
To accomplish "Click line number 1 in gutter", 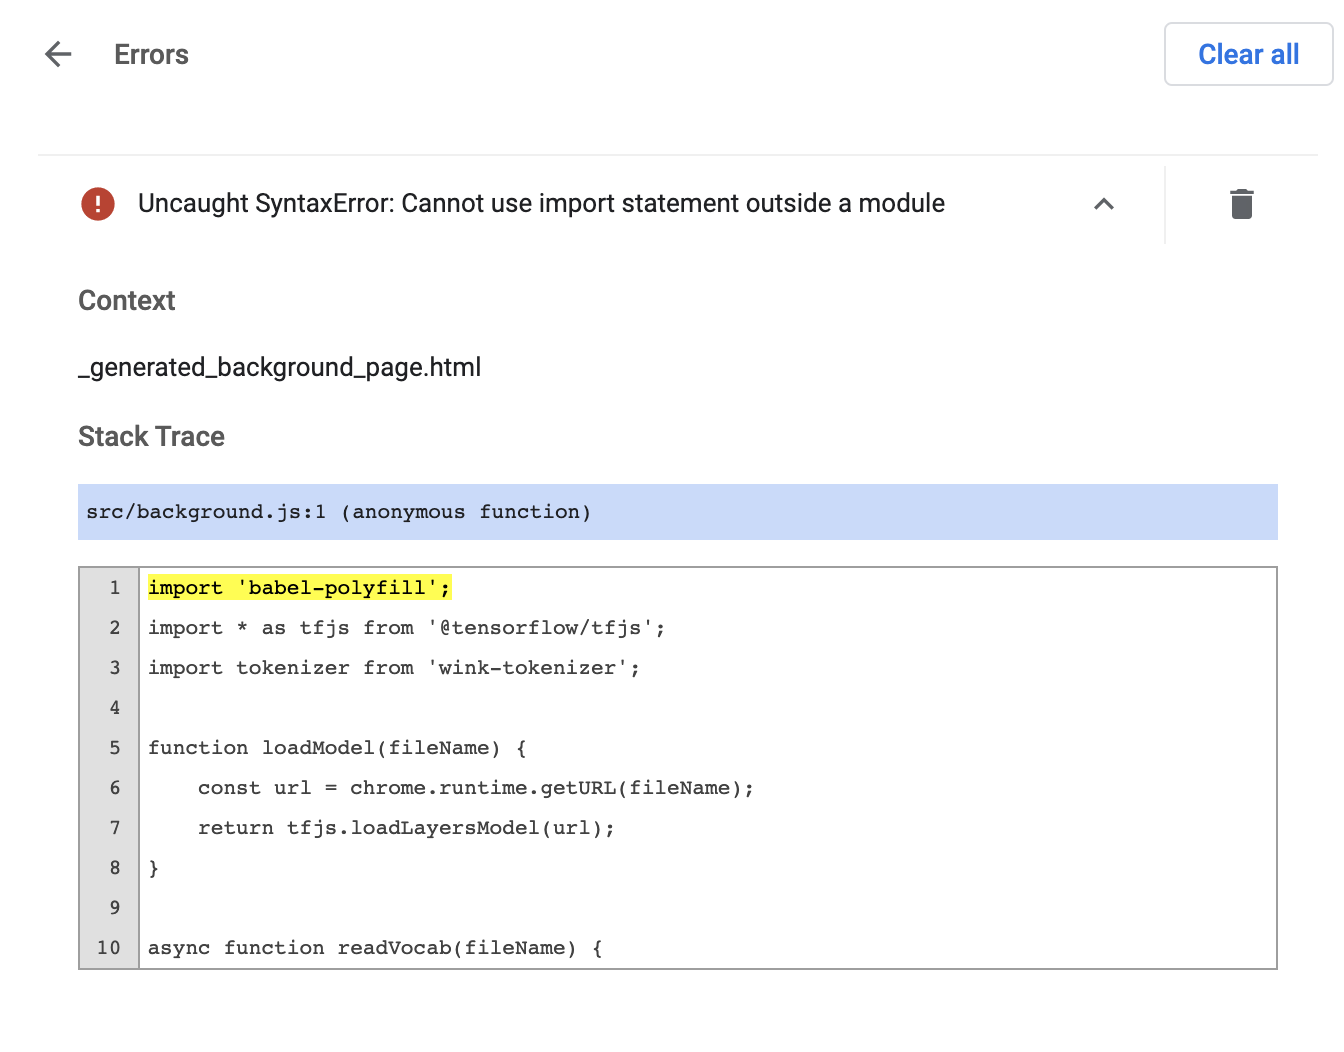I will [x=114, y=588].
